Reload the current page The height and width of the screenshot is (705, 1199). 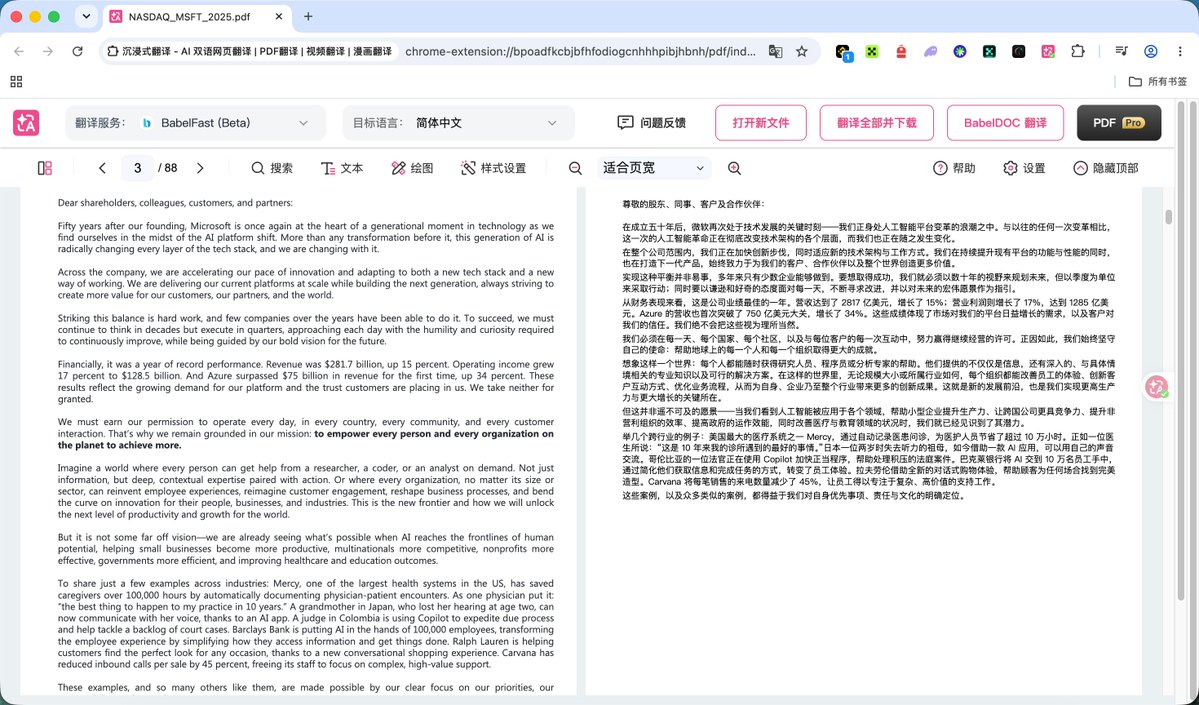(77, 51)
